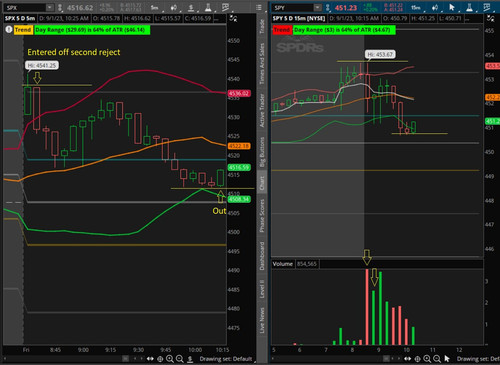Open the Trade sidebar tab

point(262,27)
